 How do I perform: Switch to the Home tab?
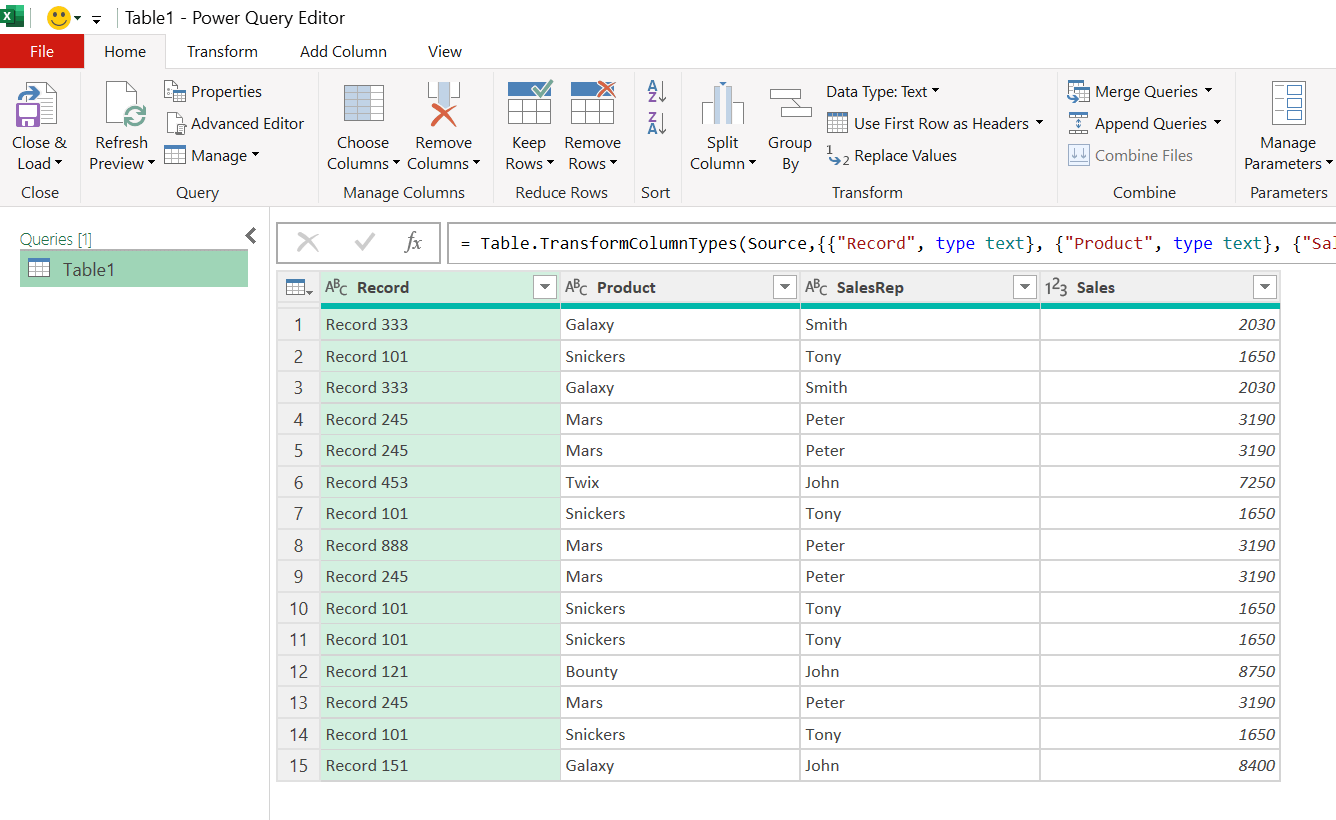125,52
